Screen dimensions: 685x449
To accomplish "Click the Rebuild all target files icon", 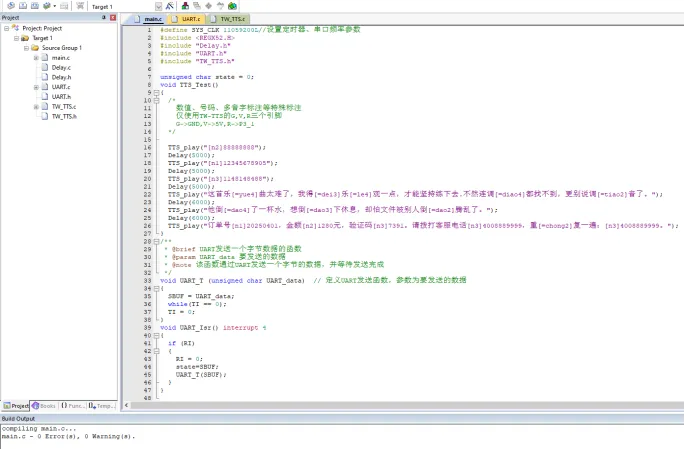I will 35,6.
